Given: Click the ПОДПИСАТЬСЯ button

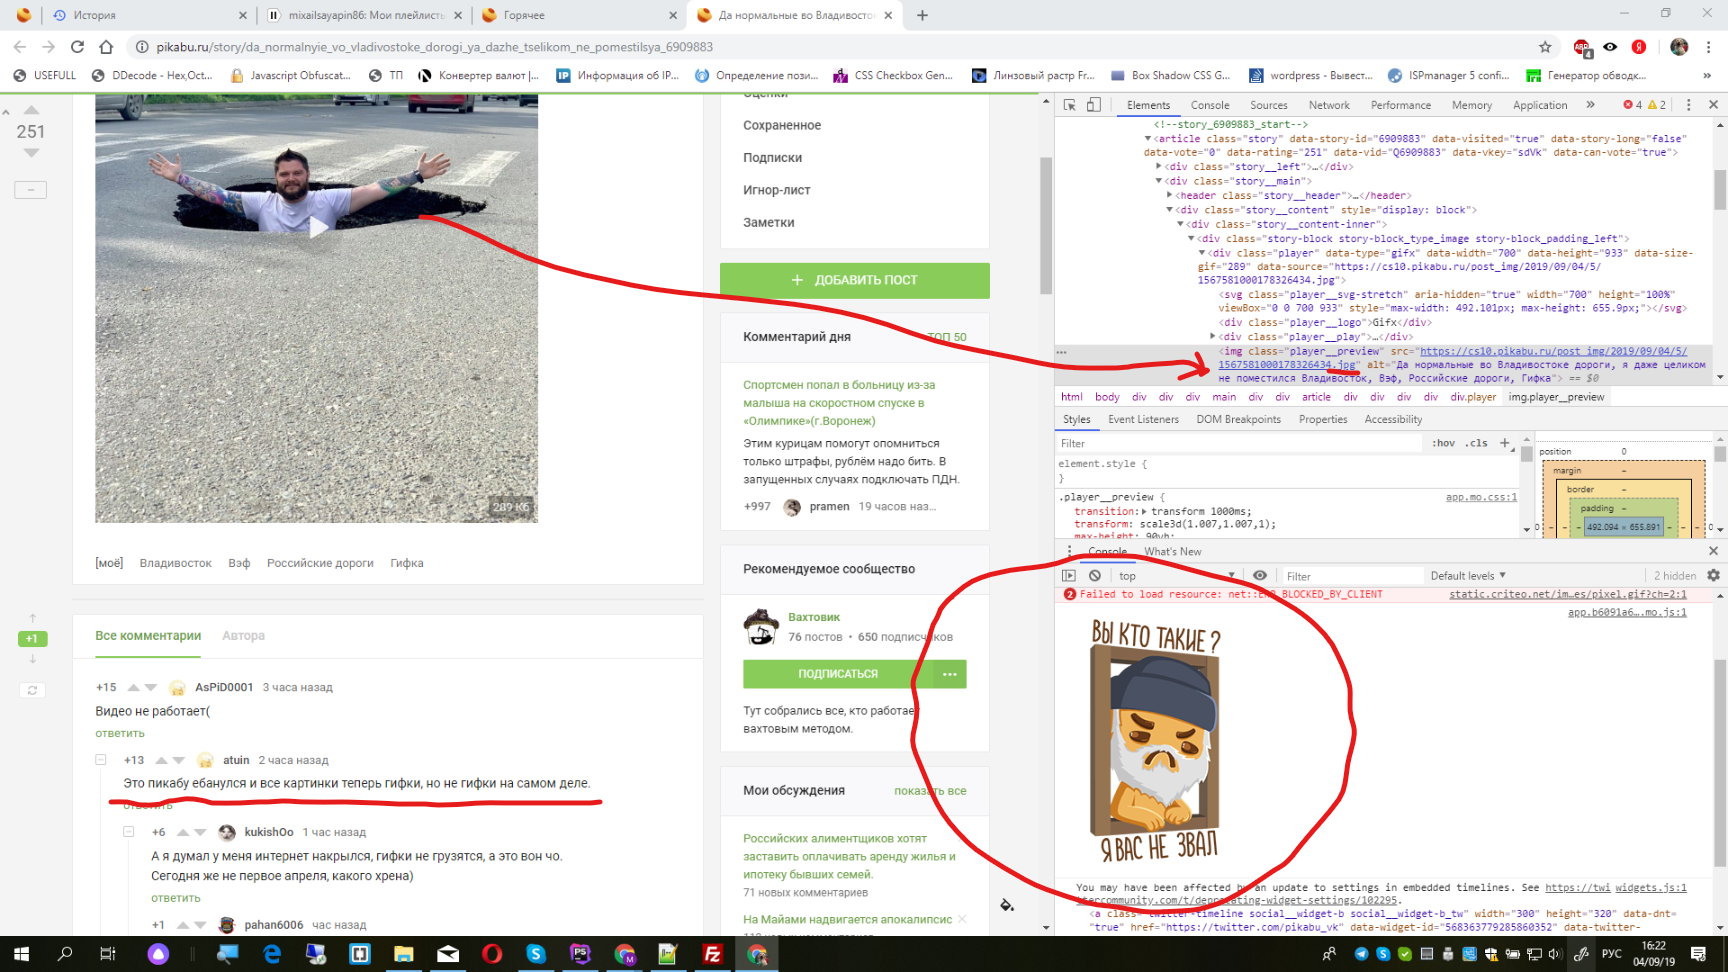Looking at the screenshot, I should tap(838, 674).
